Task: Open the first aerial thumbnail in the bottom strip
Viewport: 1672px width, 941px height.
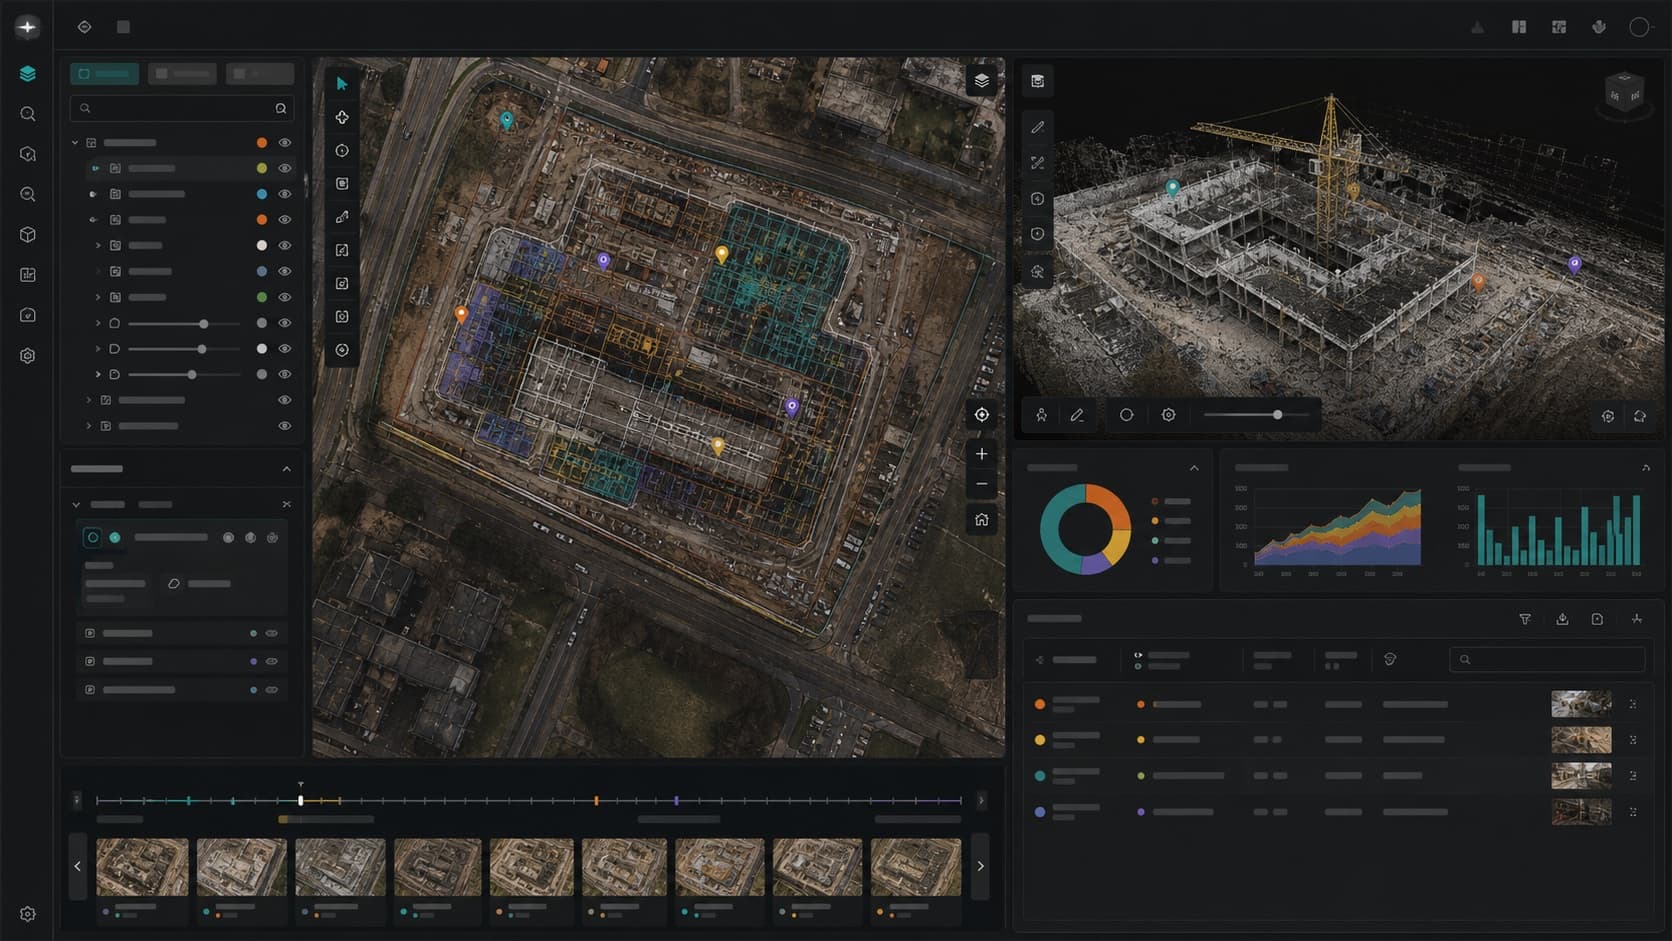Action: 142,867
